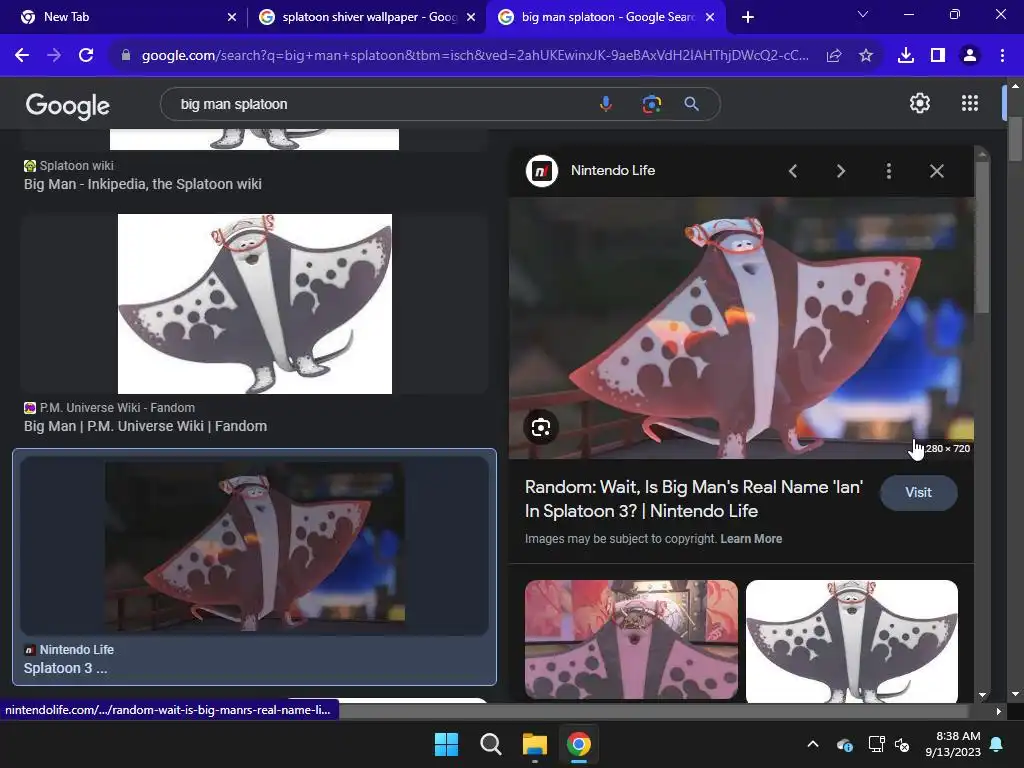Open File Explorer from the taskbar

[534, 744]
